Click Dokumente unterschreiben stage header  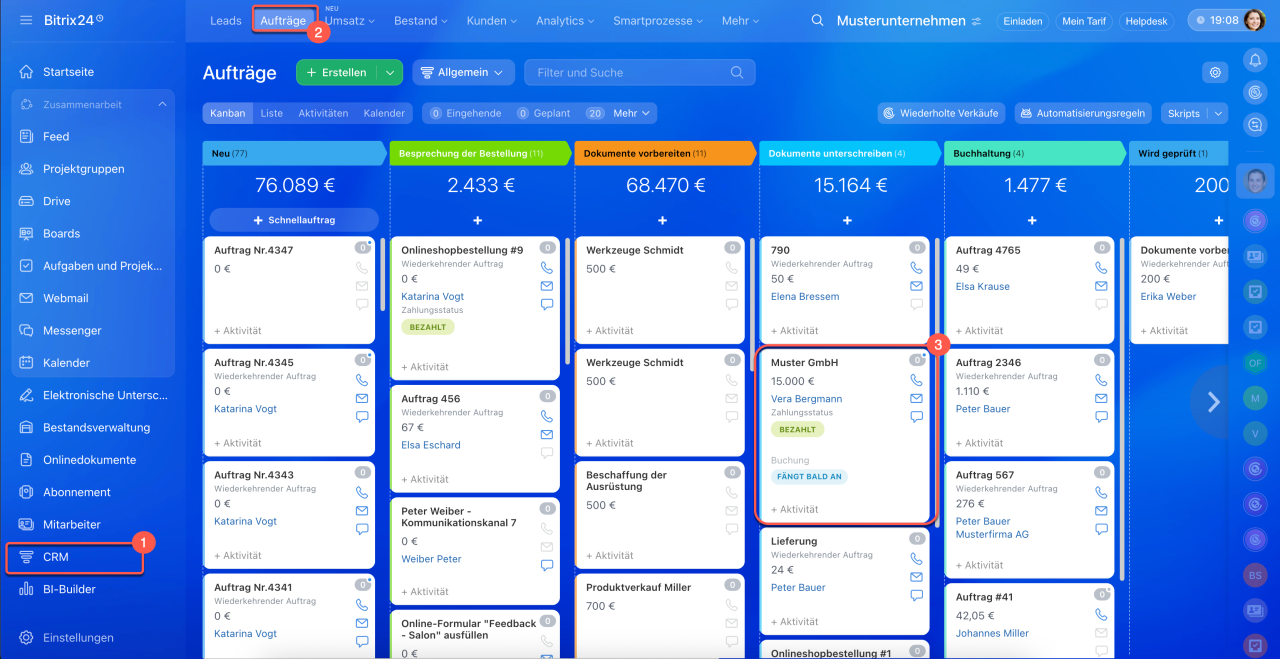(849, 153)
